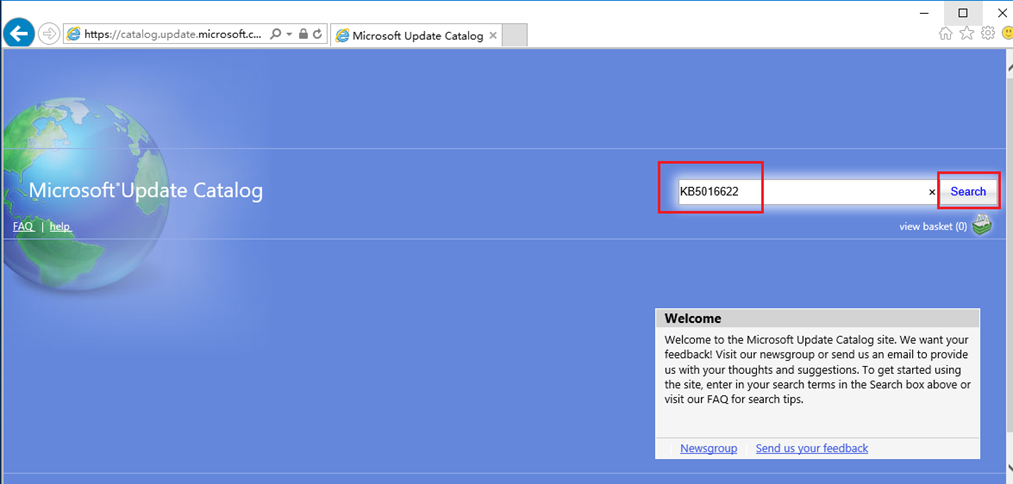Click the Internet Explorer icon in address bar
1013x484 pixels.
tap(74, 34)
